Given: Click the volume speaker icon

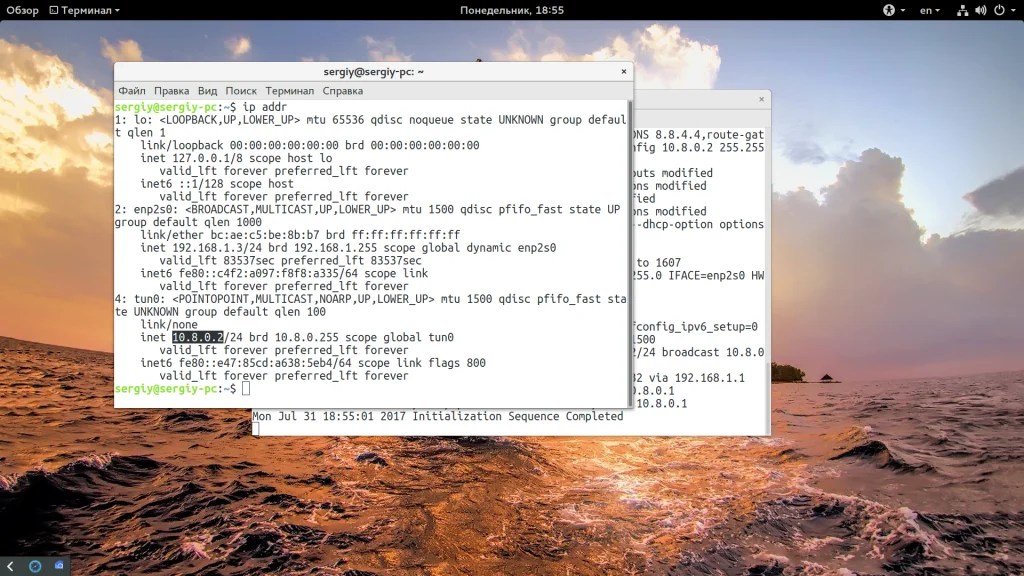Looking at the screenshot, I should [x=980, y=10].
